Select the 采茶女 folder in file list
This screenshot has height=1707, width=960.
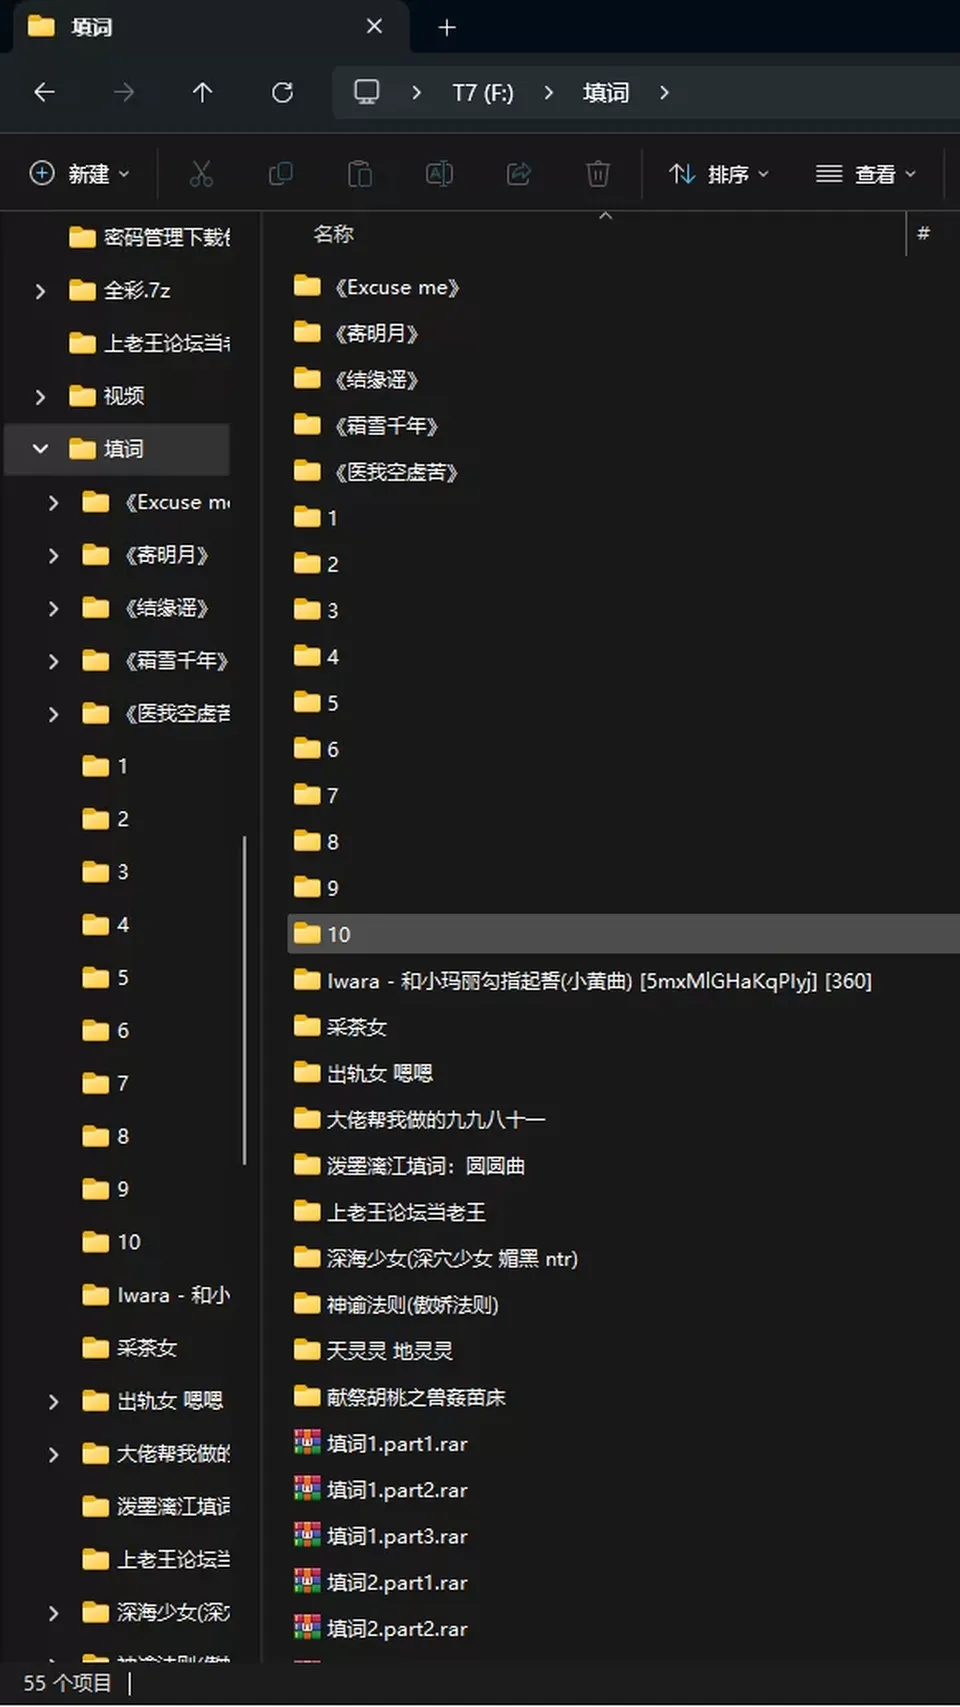(x=356, y=1027)
